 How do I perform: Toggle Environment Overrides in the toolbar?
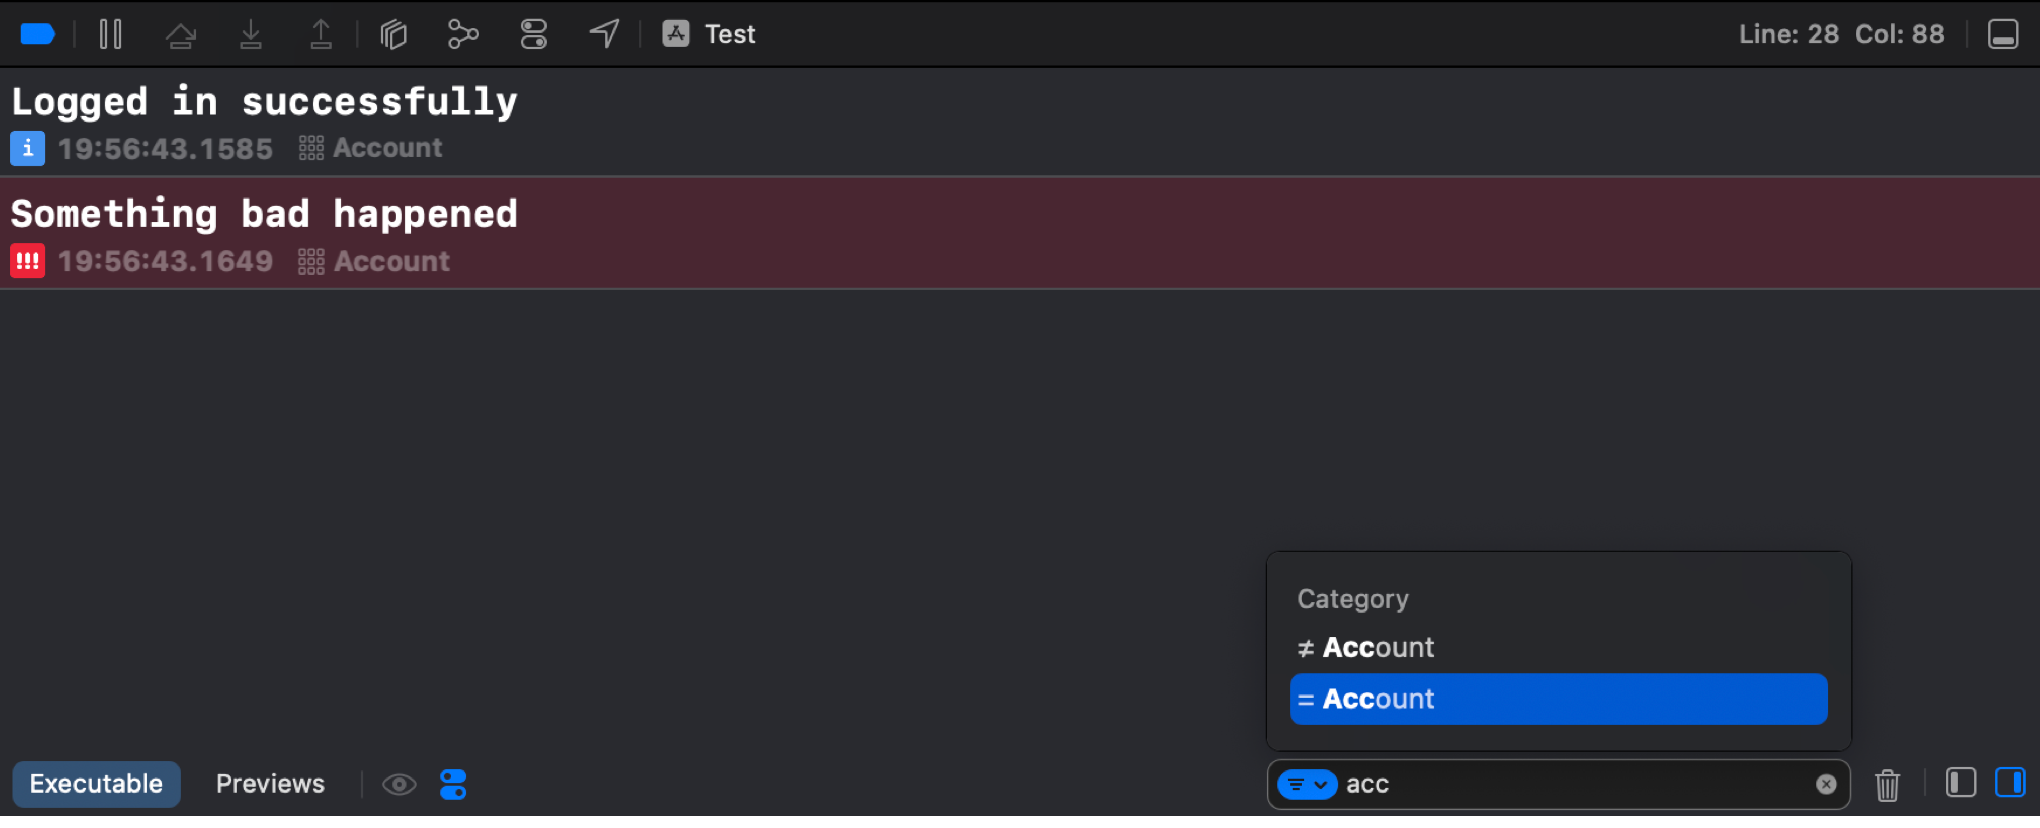[533, 33]
